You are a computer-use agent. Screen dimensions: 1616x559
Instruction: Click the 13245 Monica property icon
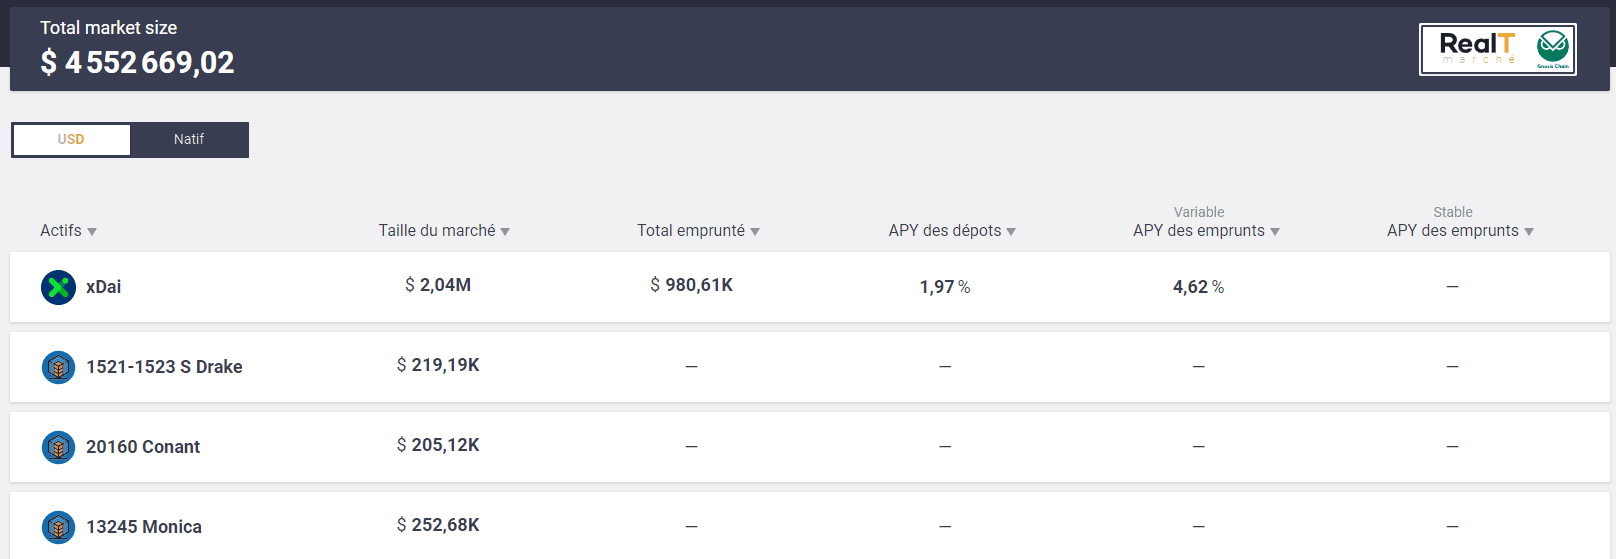[x=58, y=527]
